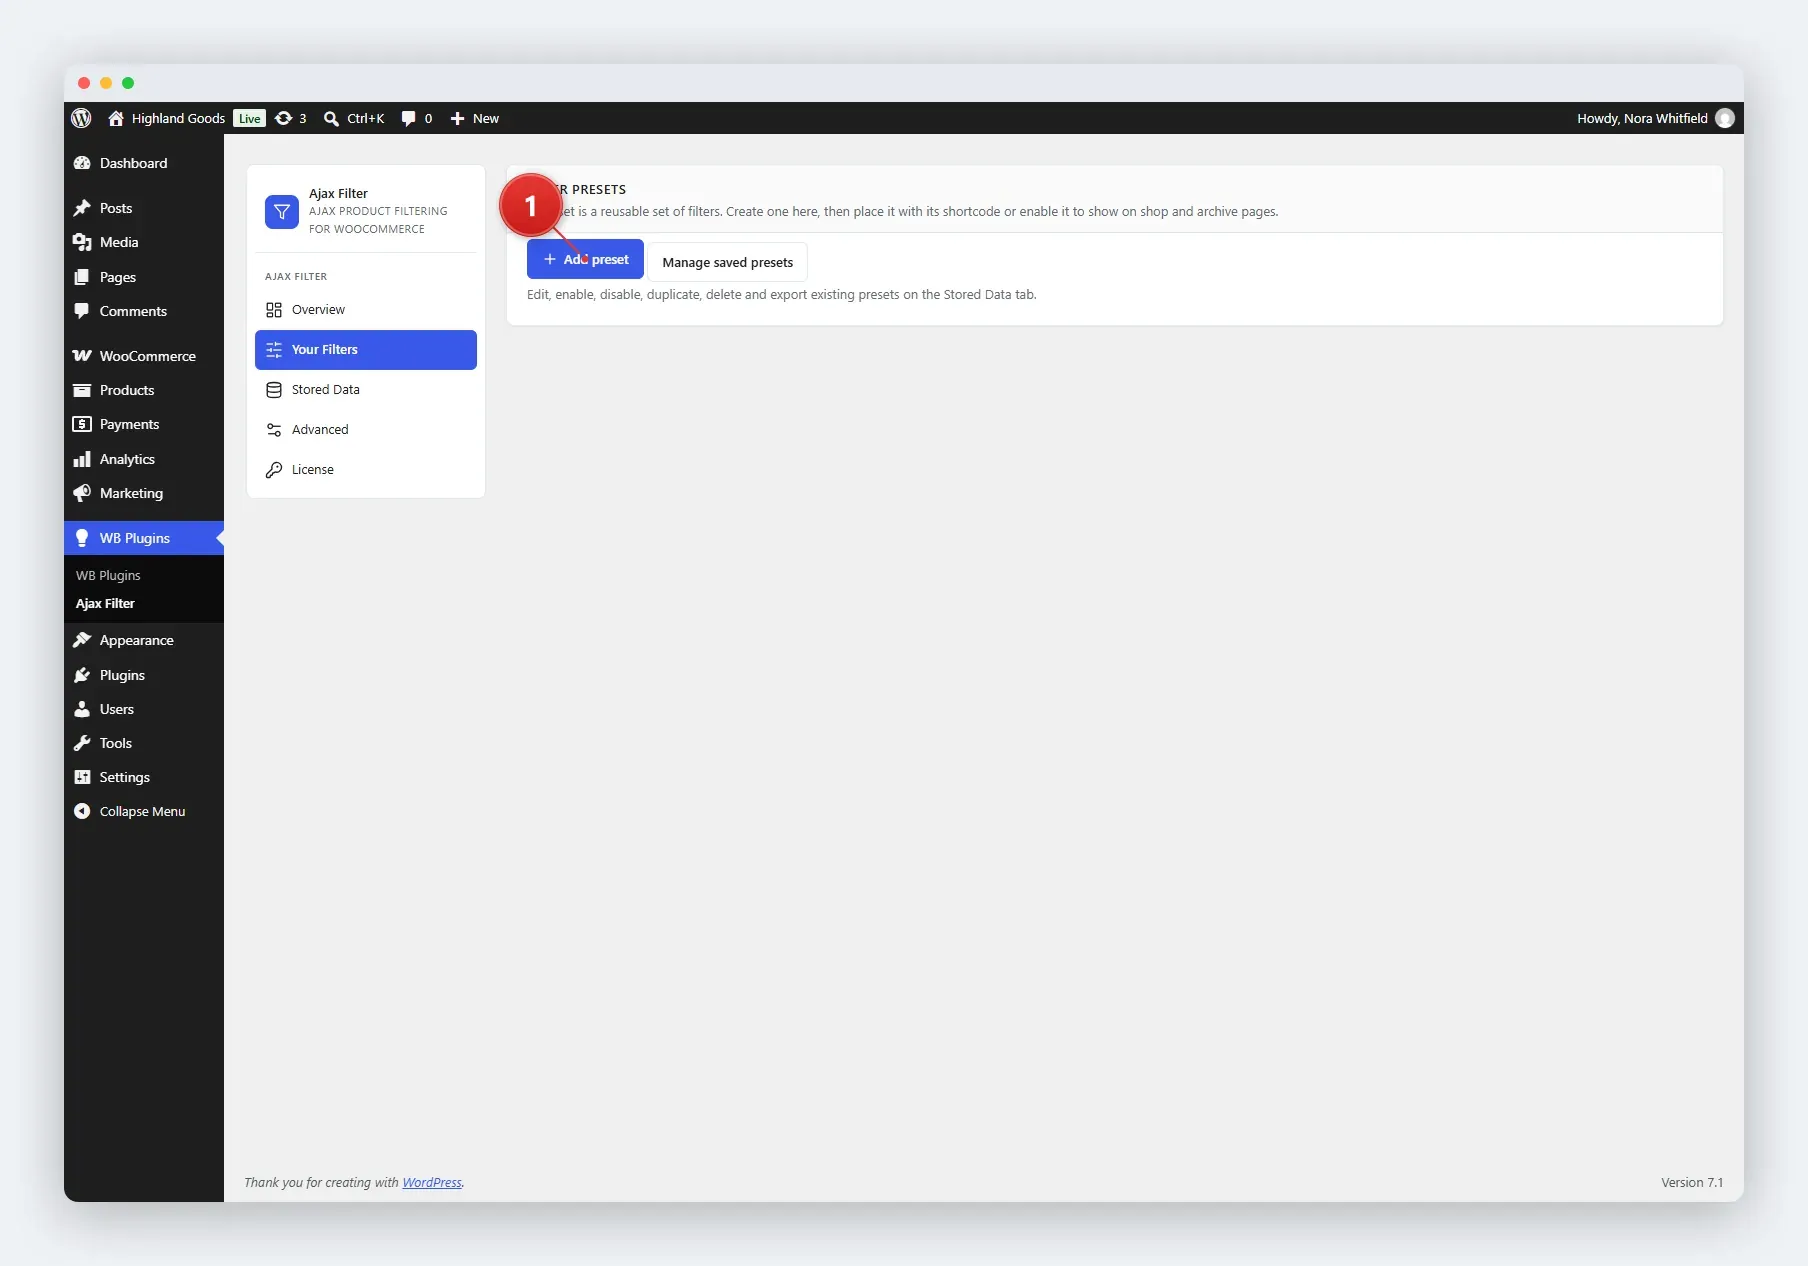This screenshot has height=1266, width=1808.
Task: Open the Dashboard menu label
Action: [x=133, y=163]
